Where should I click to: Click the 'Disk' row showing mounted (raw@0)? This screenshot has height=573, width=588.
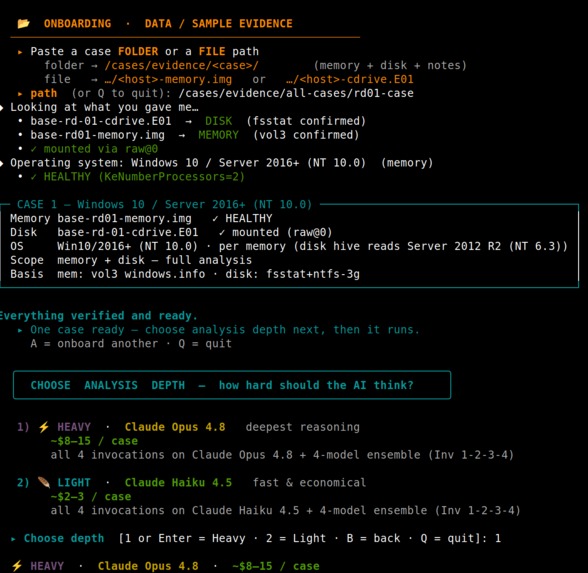coord(171,232)
